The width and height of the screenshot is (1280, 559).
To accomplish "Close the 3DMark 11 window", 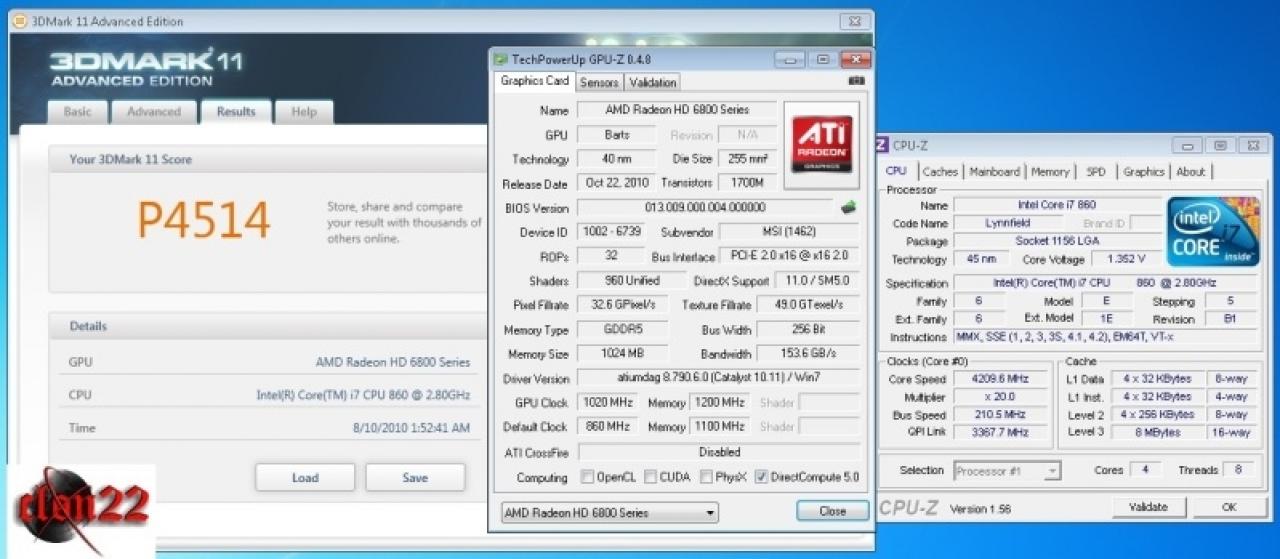I will click(x=854, y=21).
